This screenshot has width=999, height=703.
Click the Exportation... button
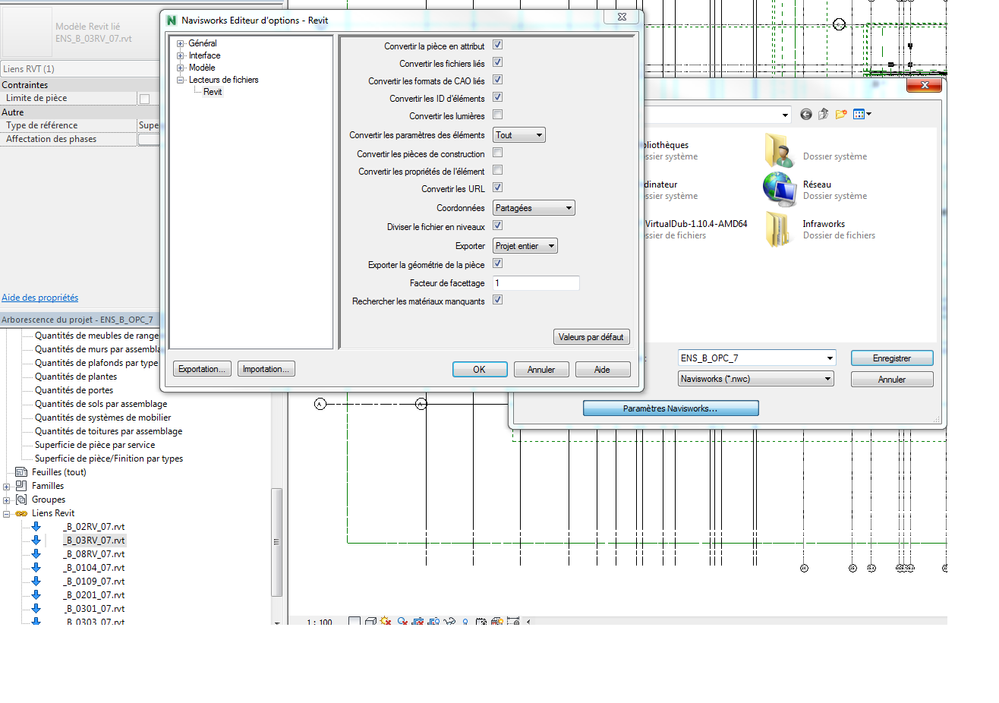pyautogui.click(x=201, y=369)
